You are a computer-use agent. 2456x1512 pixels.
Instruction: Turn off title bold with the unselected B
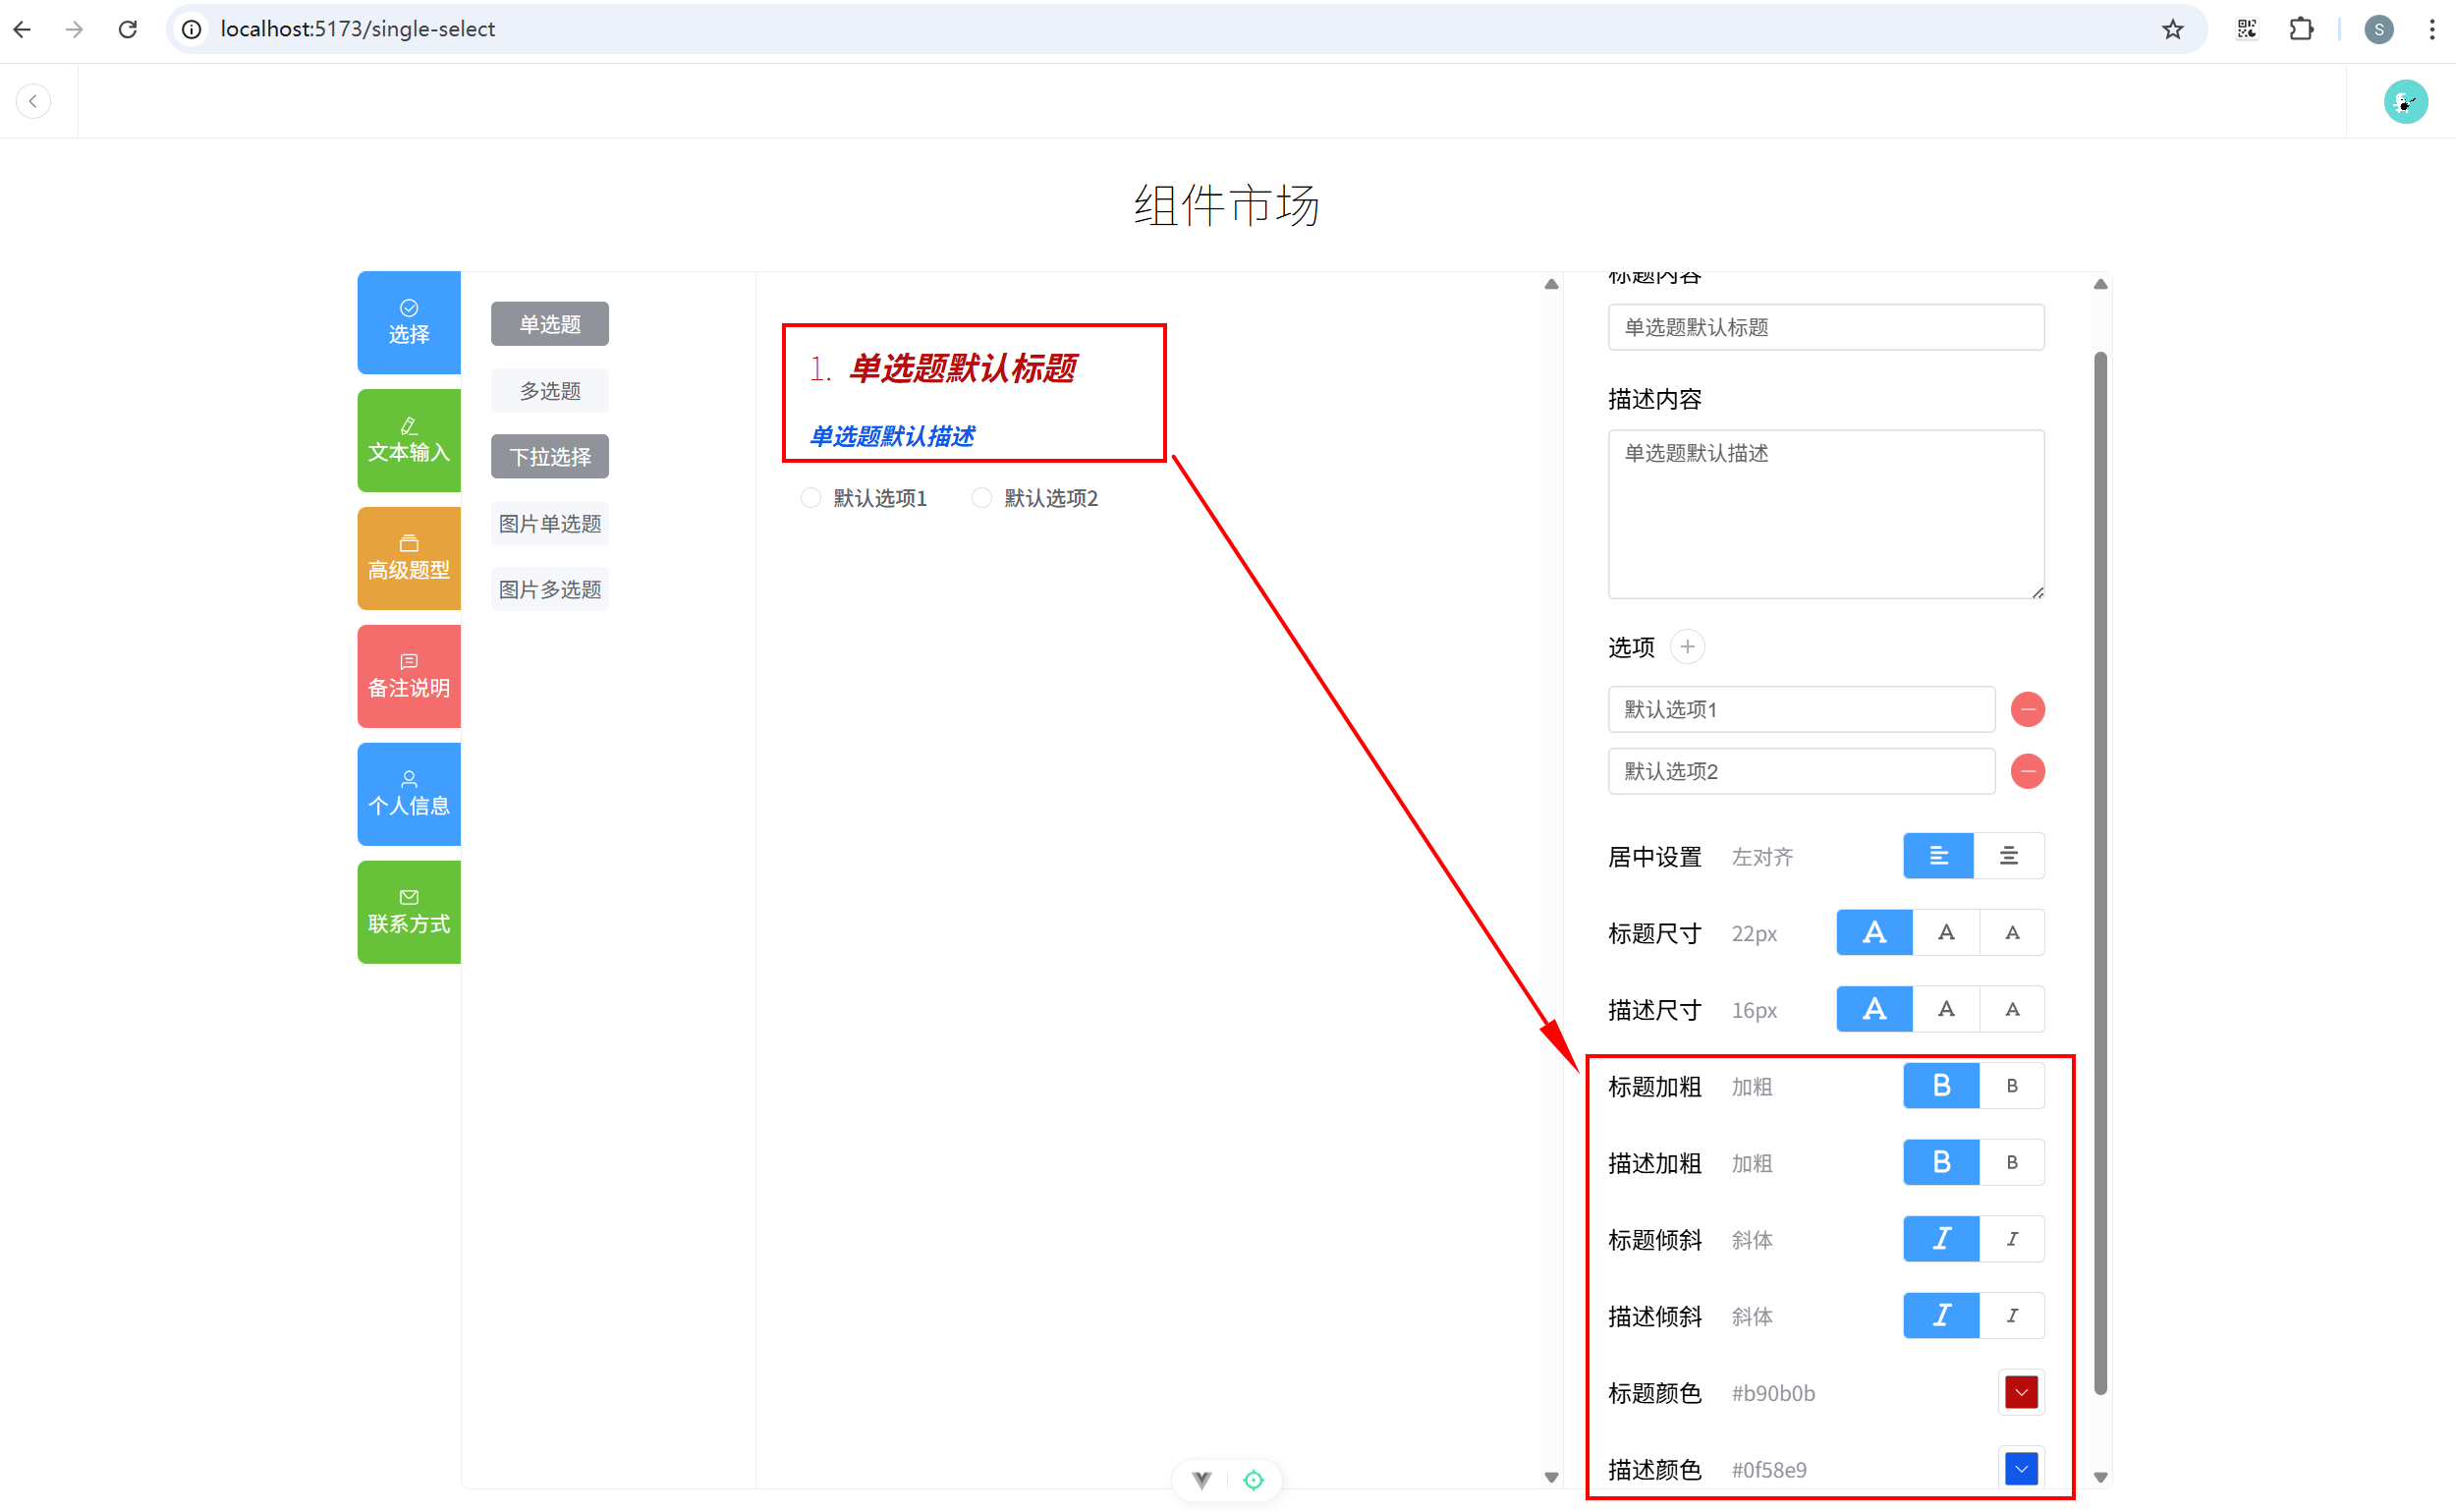point(2012,1086)
